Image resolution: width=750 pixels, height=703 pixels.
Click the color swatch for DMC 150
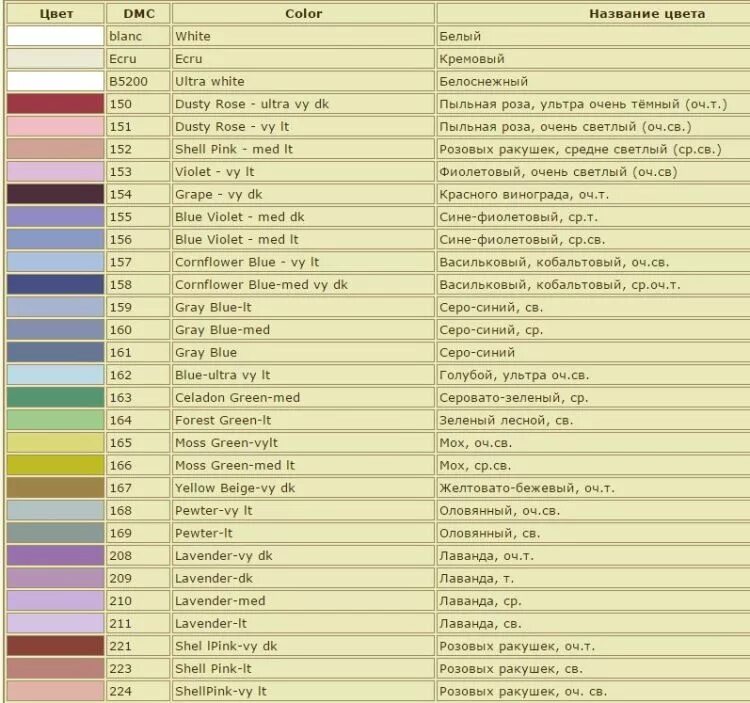55,104
